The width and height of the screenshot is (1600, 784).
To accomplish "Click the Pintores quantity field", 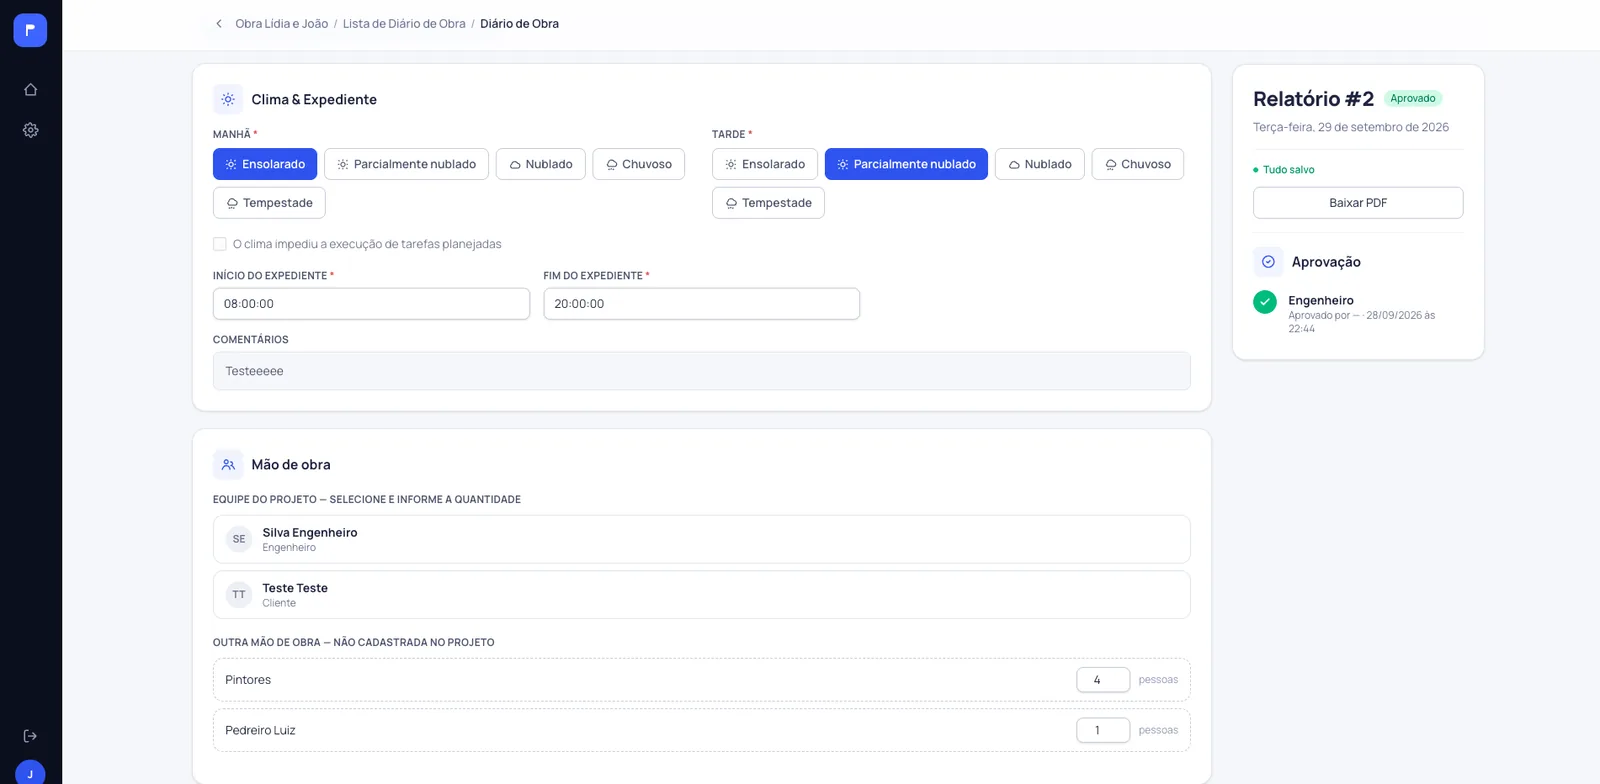I will point(1103,680).
